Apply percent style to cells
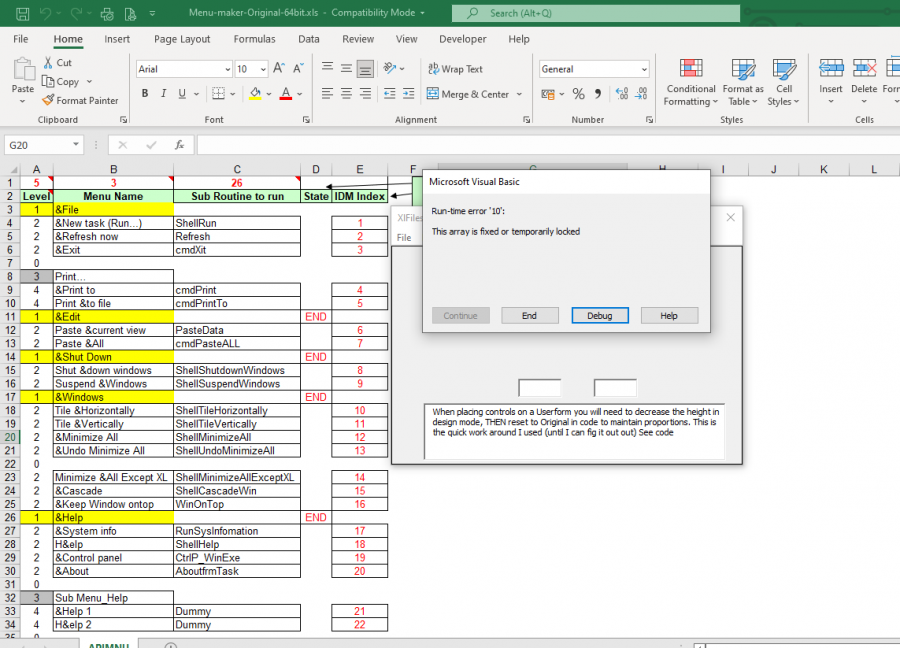This screenshot has width=900, height=648. (579, 94)
